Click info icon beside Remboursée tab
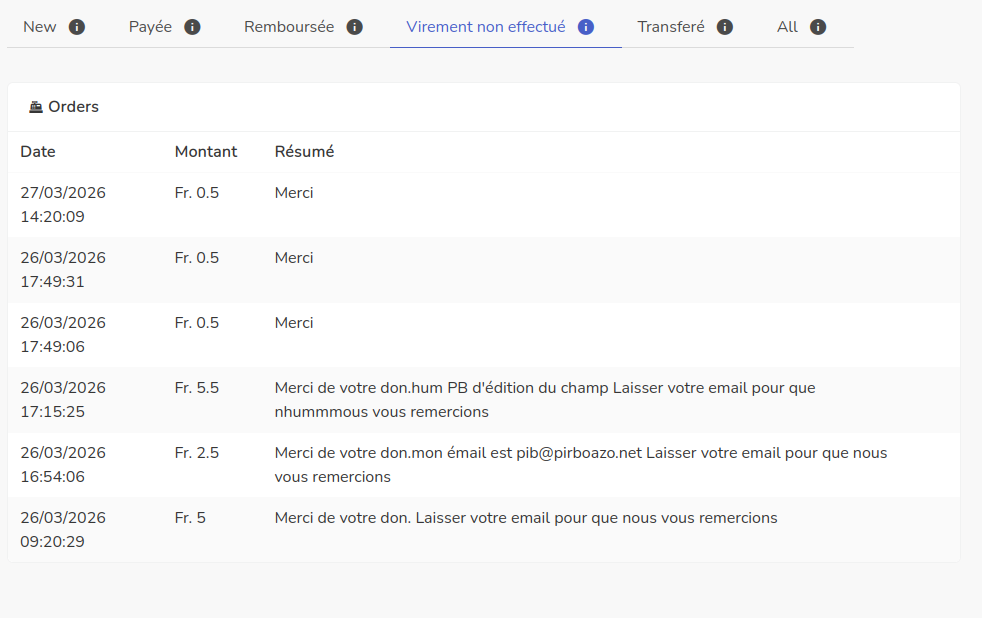Viewport: 982px width, 618px height. click(354, 27)
